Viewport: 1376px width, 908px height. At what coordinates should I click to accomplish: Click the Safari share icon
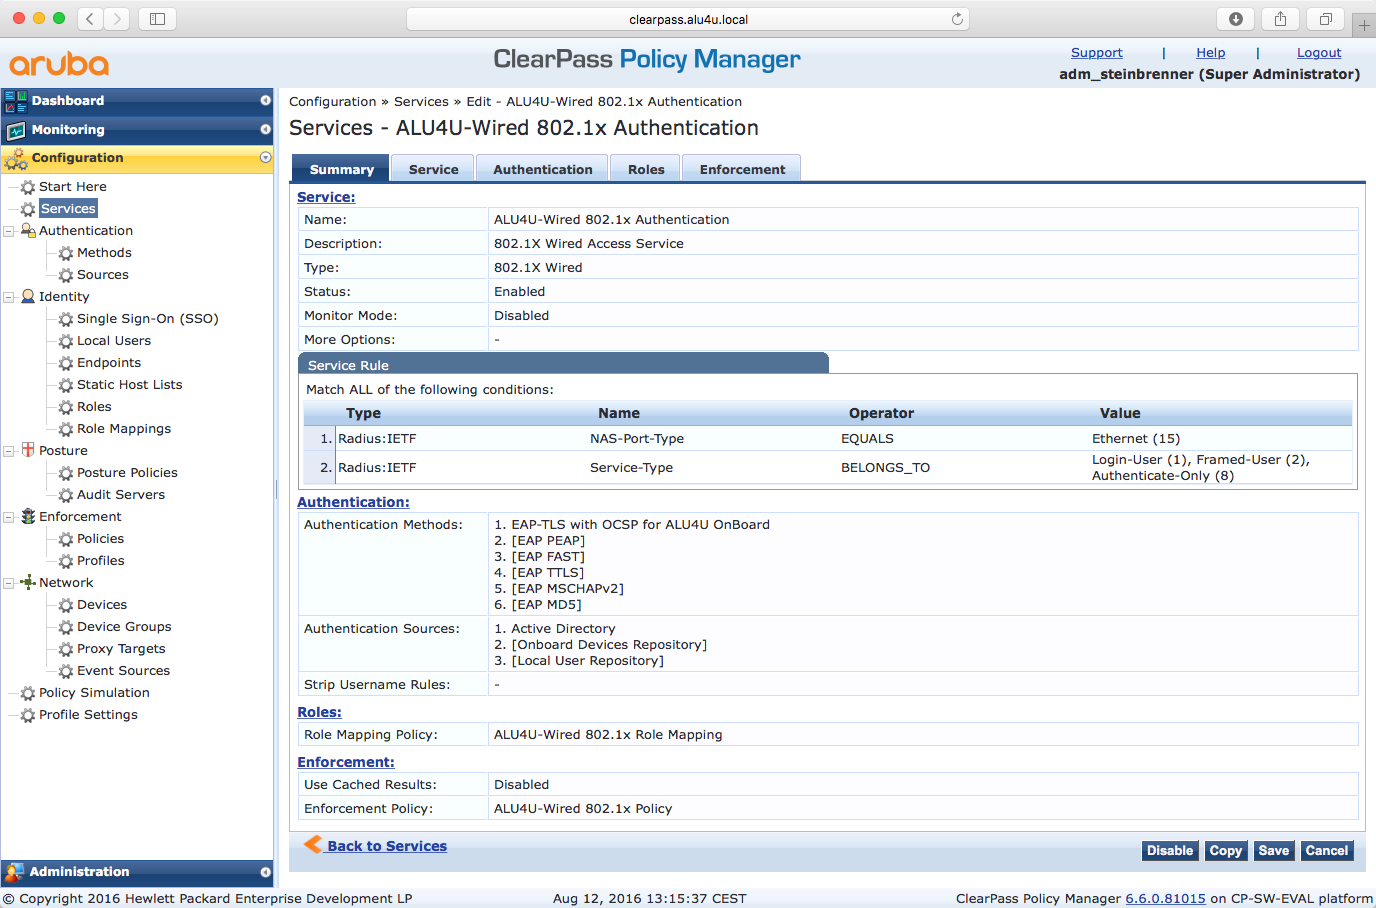1280,19
